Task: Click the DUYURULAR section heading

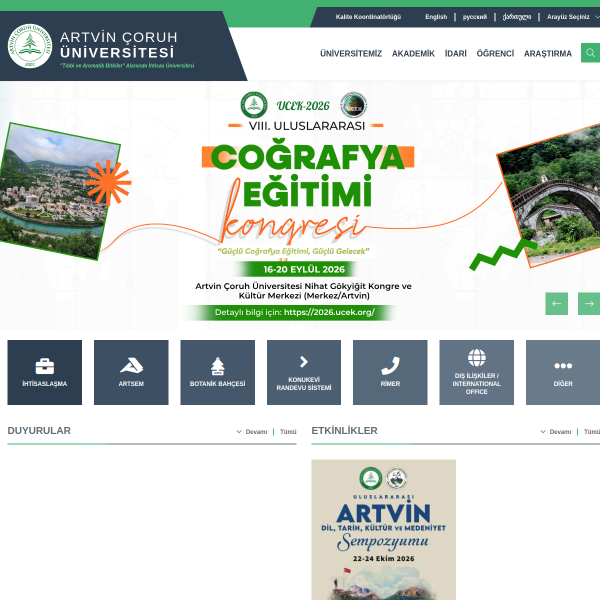Action: [39, 430]
